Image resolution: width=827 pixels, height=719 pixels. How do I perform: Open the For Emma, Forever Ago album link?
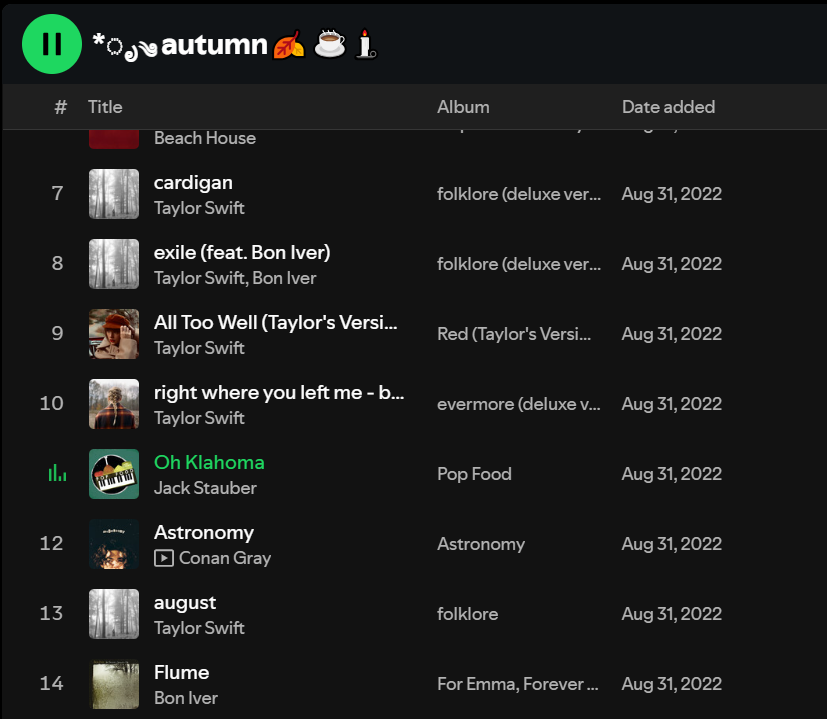[518, 684]
